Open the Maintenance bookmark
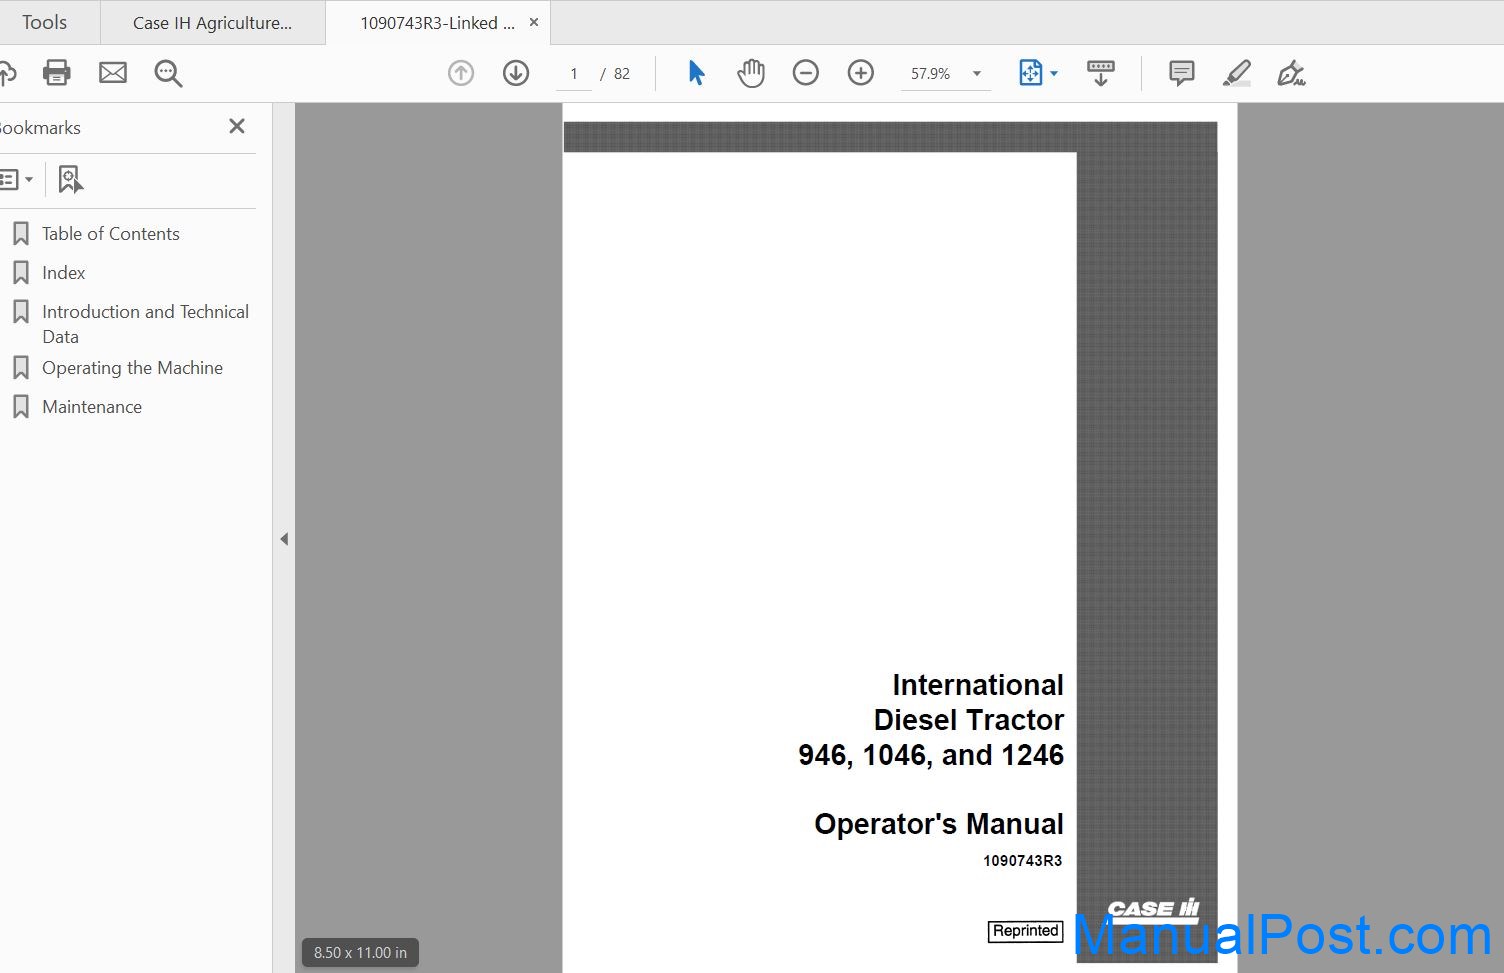The image size is (1504, 973). click(92, 407)
